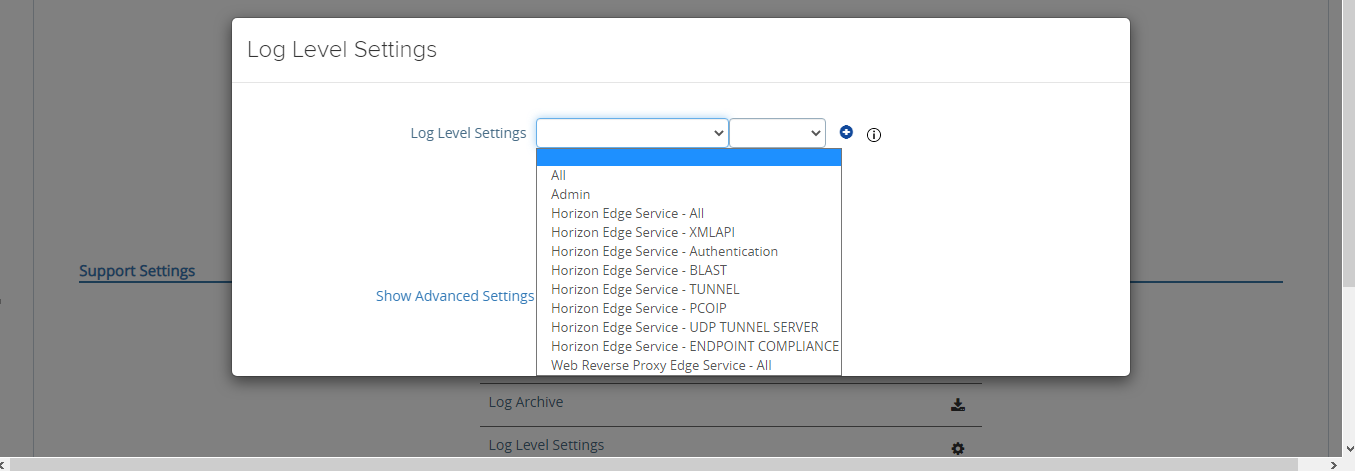
Task: Open the info icon beside log level
Action: (x=874, y=135)
